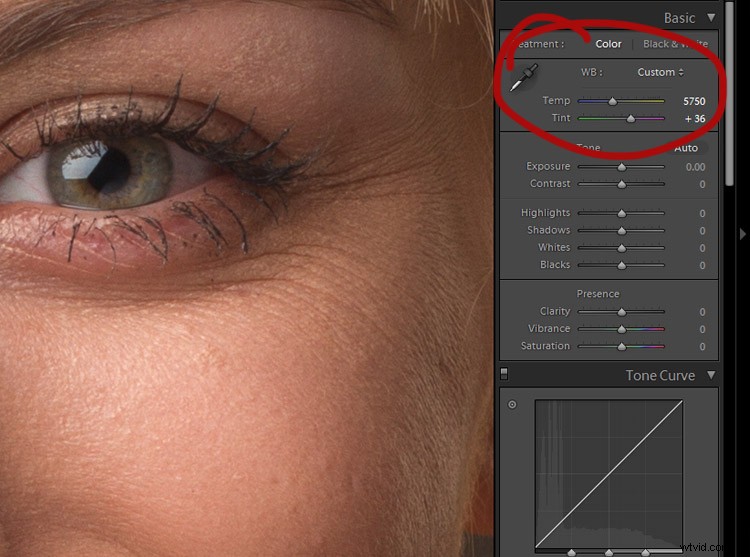Click the Contrast slider handle
The image size is (750, 557).
621,184
